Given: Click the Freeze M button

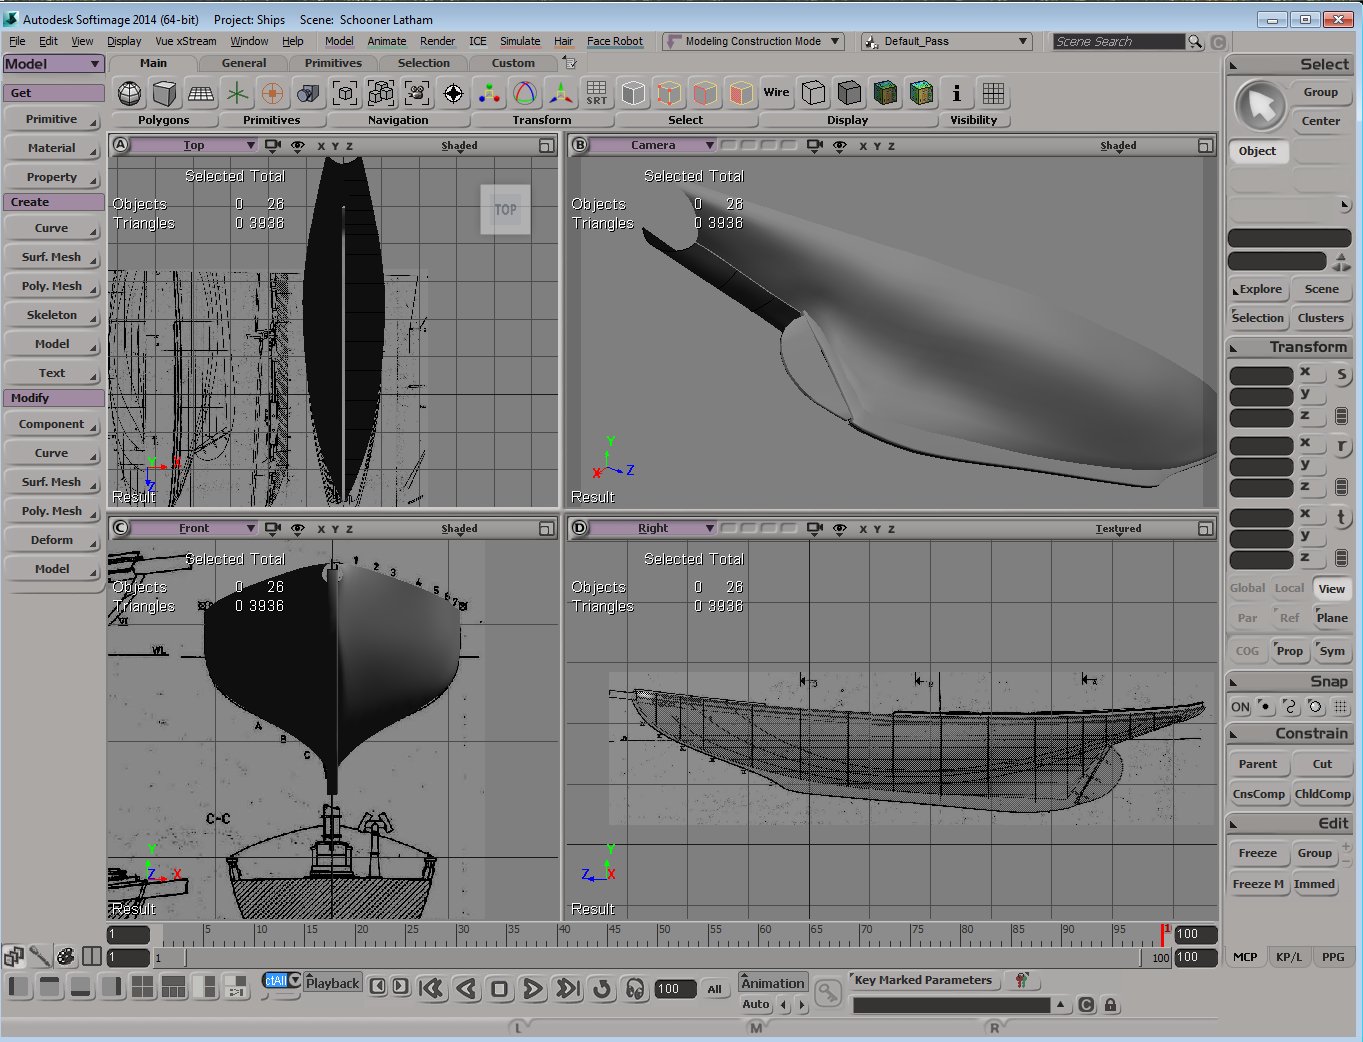Looking at the screenshot, I should pos(1257,884).
